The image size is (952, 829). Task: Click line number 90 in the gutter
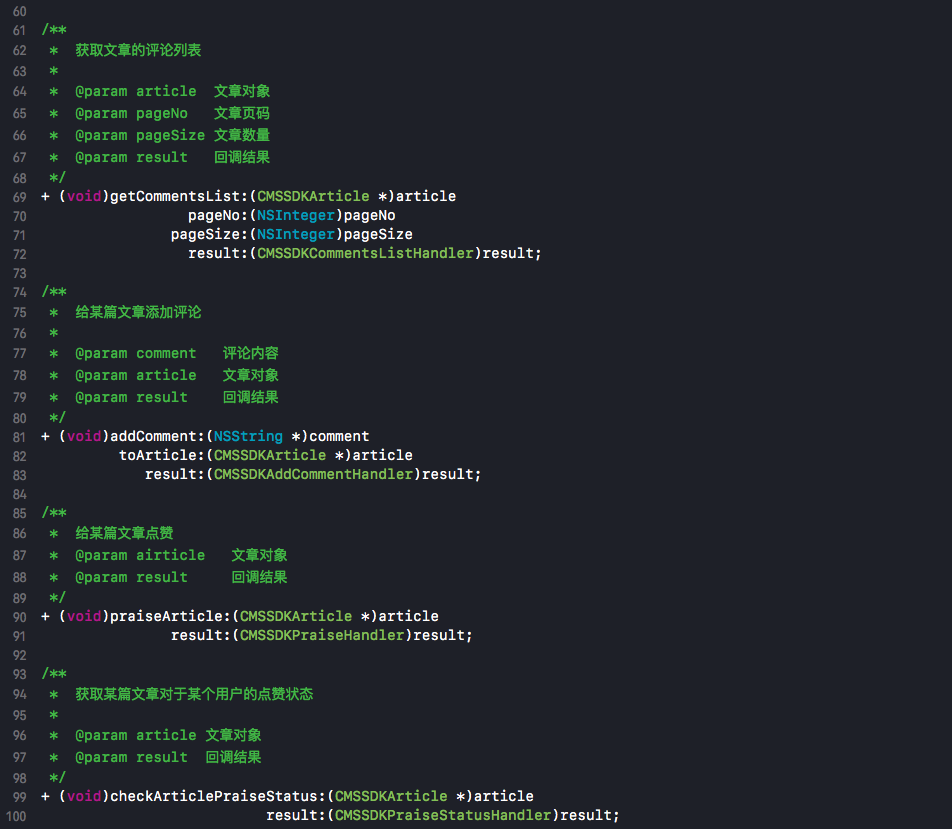19,617
